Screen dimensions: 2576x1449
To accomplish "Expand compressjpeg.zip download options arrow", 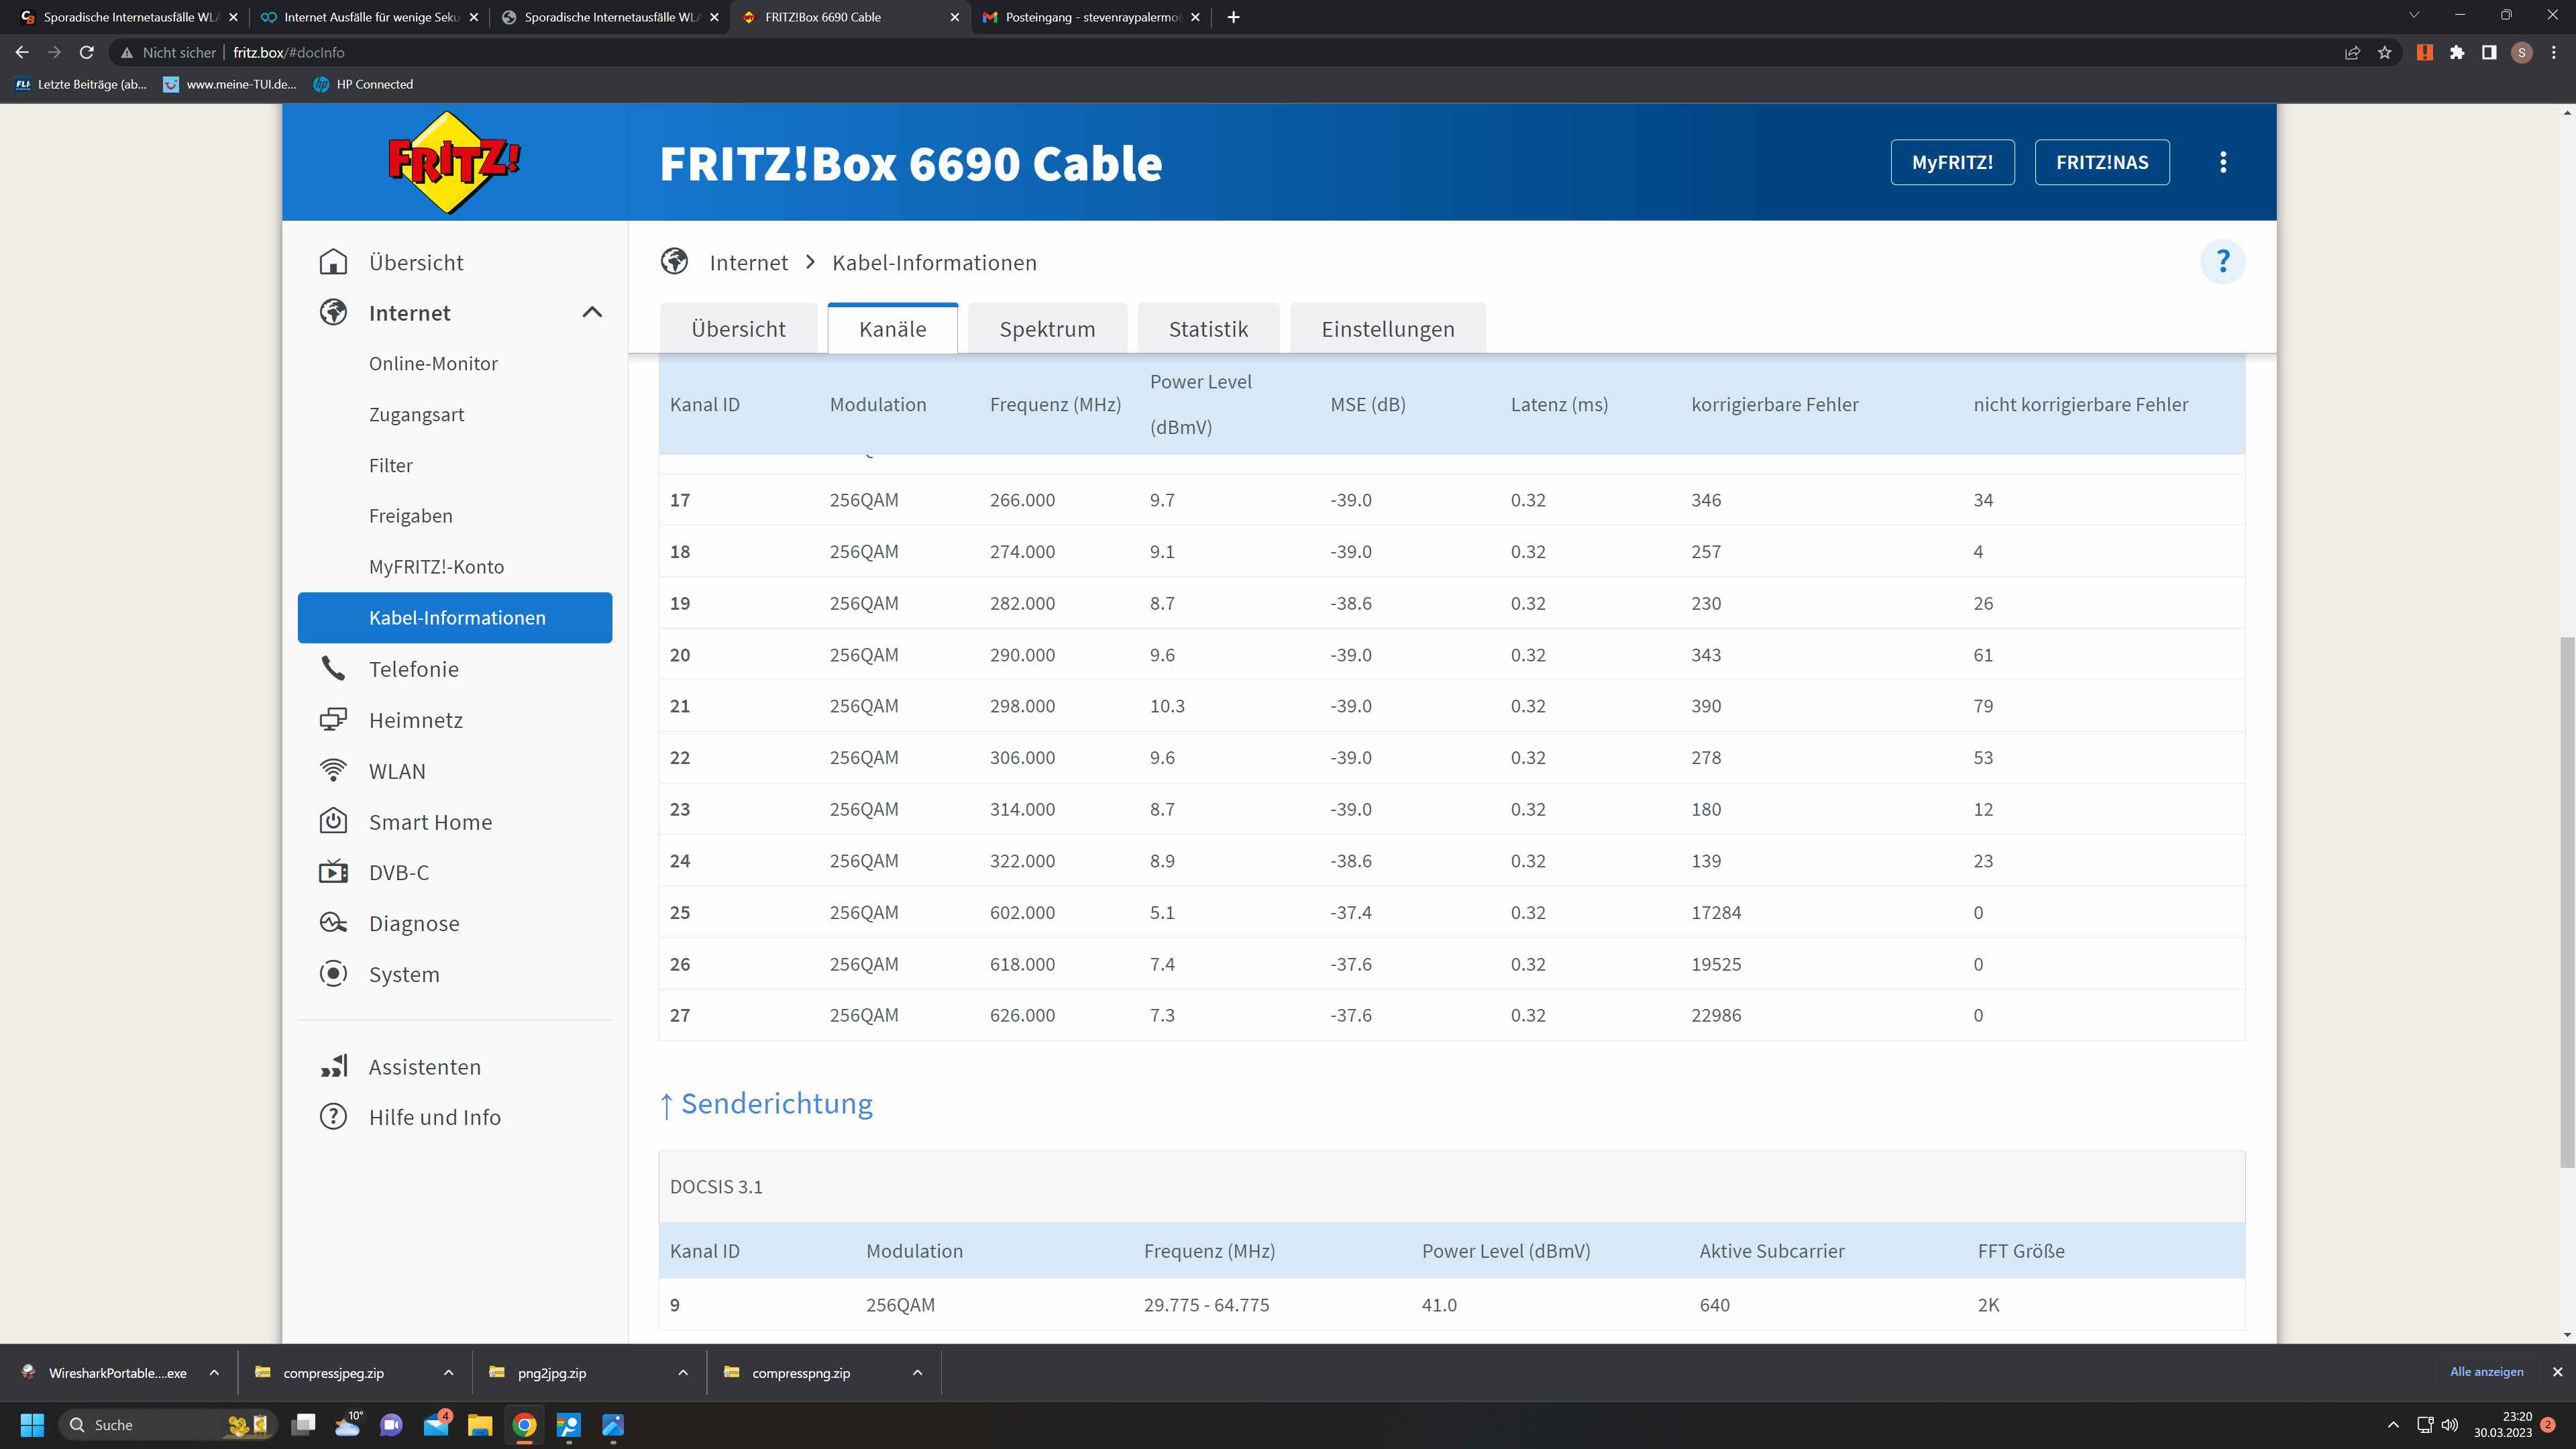I will [x=448, y=1373].
